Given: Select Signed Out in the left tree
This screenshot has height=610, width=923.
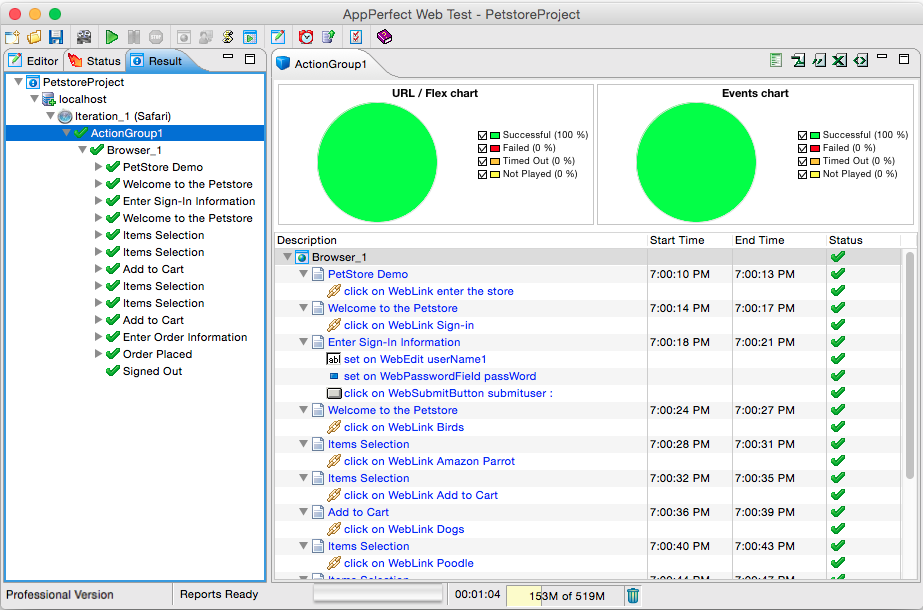Looking at the screenshot, I should tap(152, 371).
